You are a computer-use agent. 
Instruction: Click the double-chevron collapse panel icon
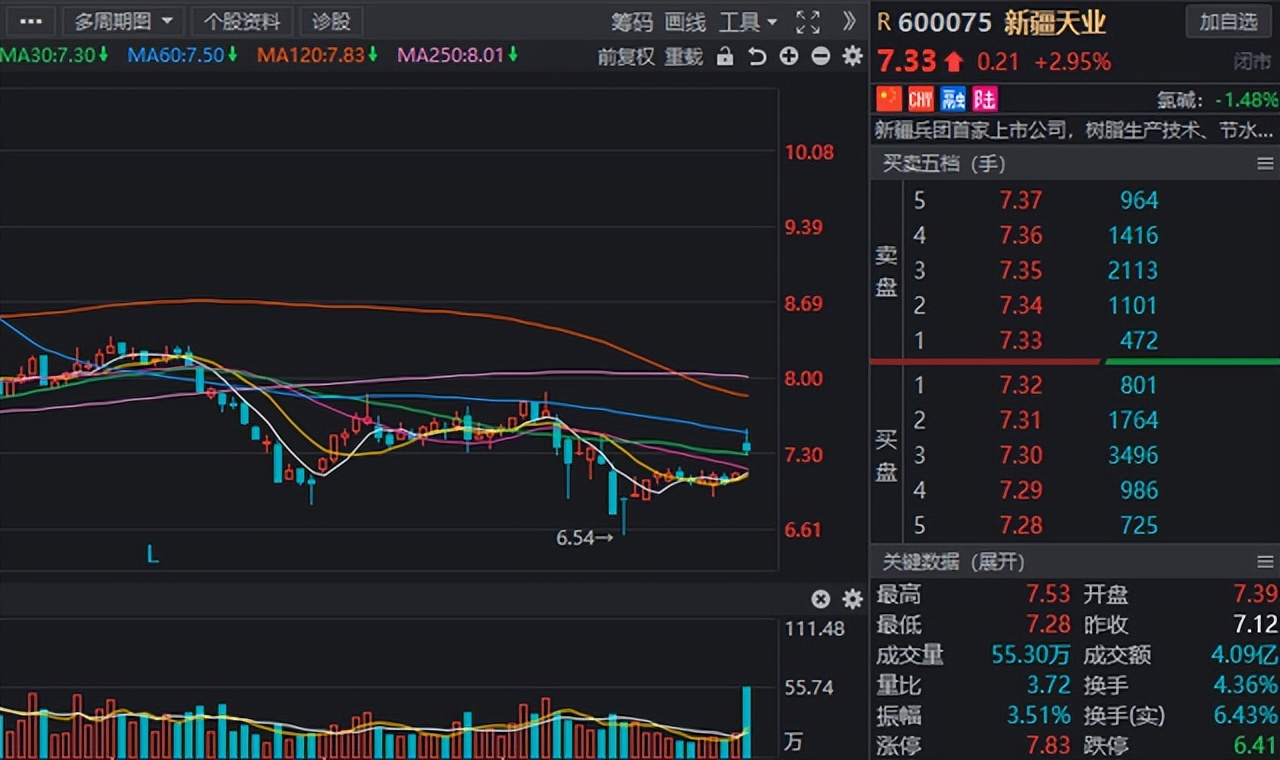click(x=849, y=22)
